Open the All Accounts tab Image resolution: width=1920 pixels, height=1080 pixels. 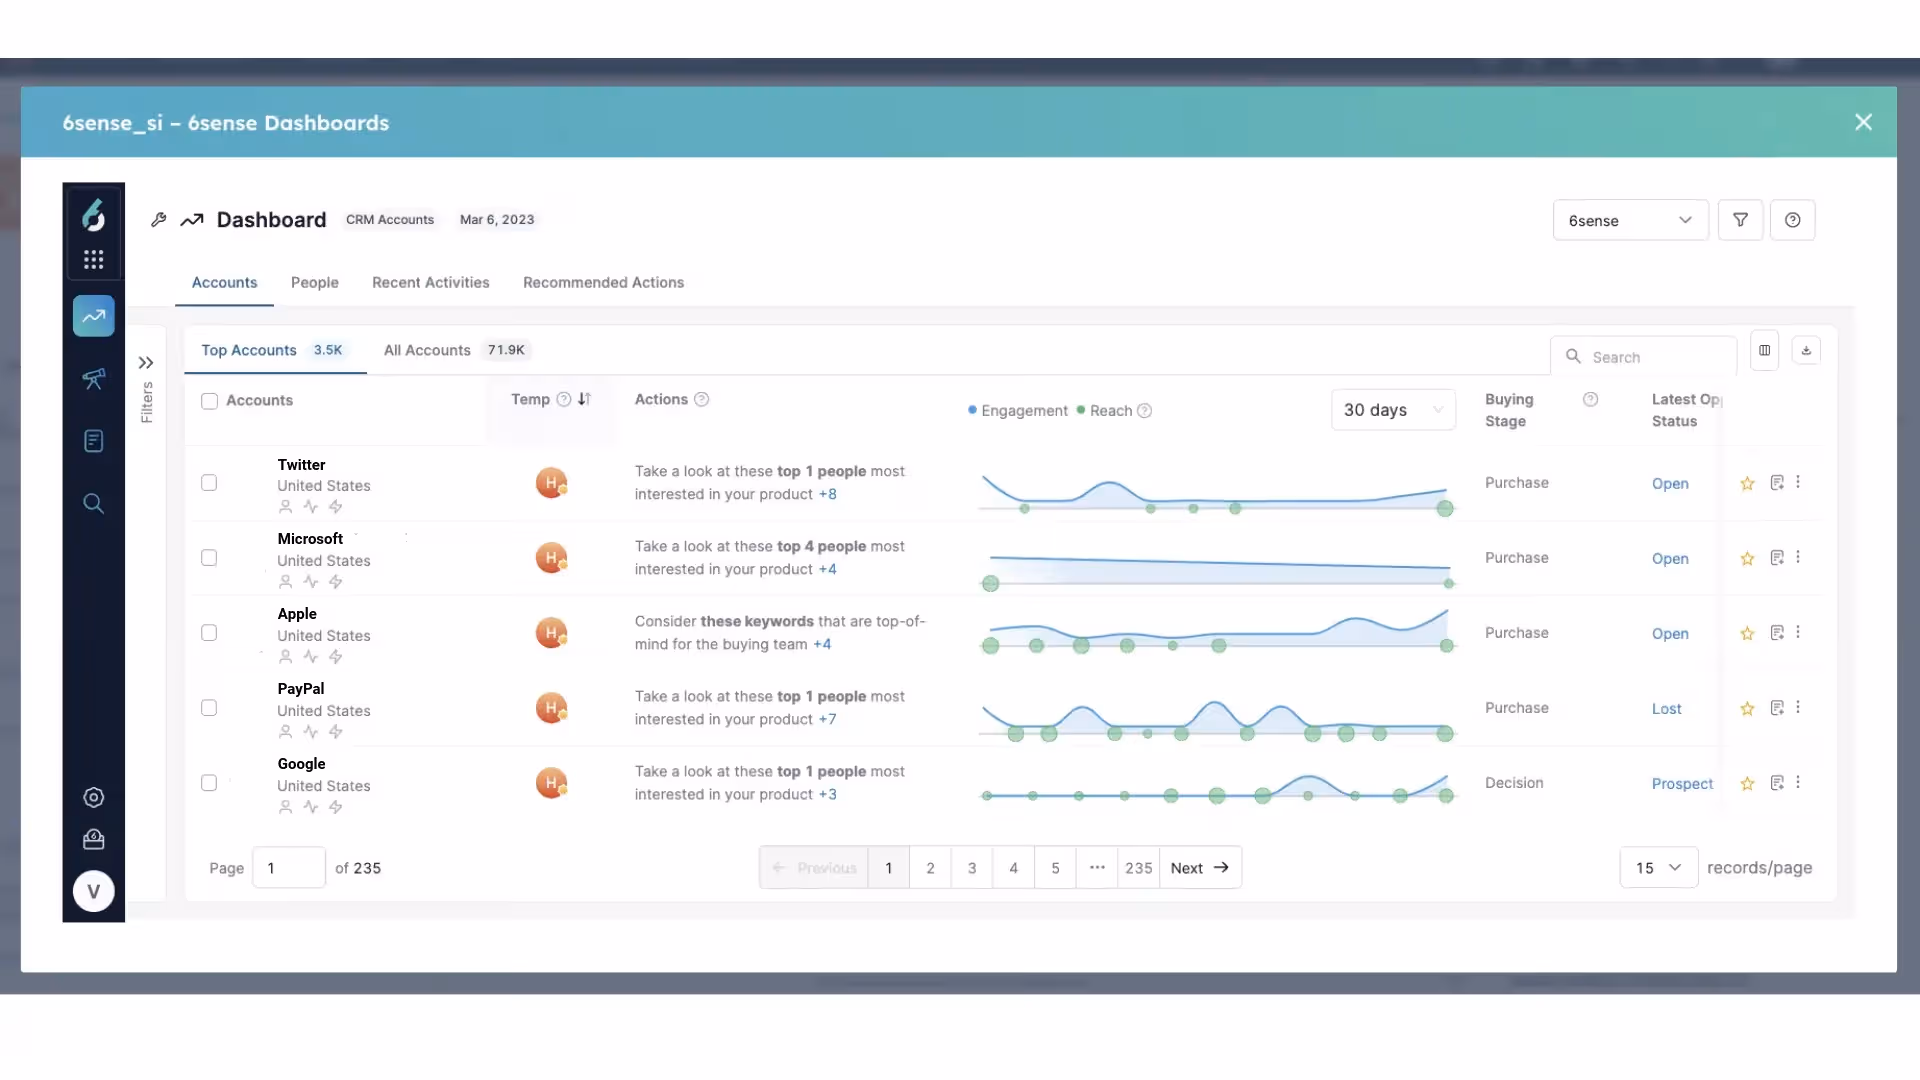(455, 350)
